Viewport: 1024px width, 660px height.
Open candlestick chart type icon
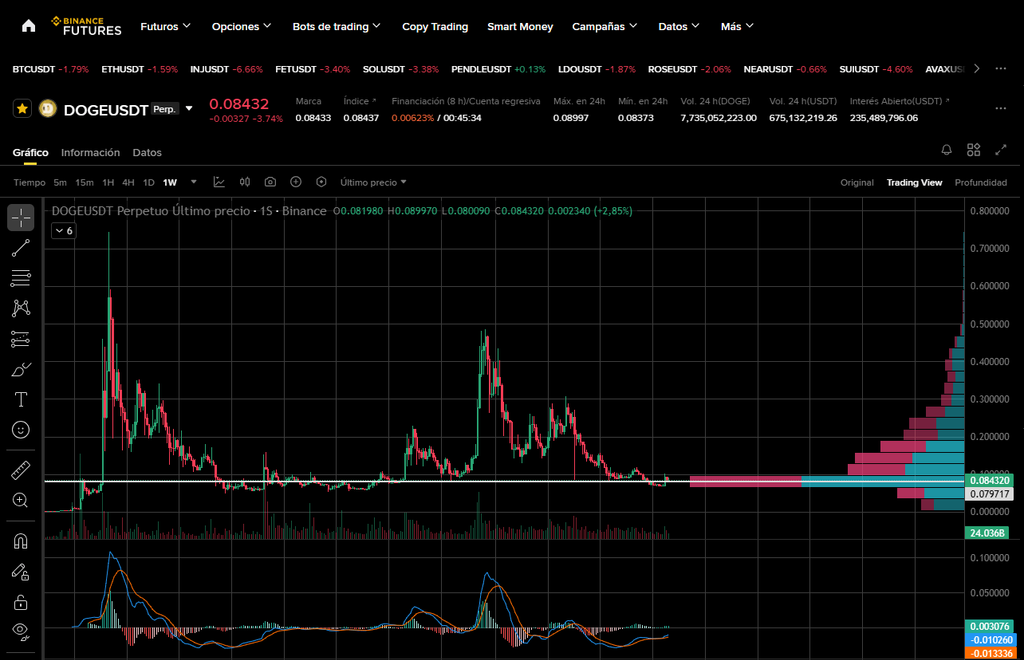[x=245, y=182]
